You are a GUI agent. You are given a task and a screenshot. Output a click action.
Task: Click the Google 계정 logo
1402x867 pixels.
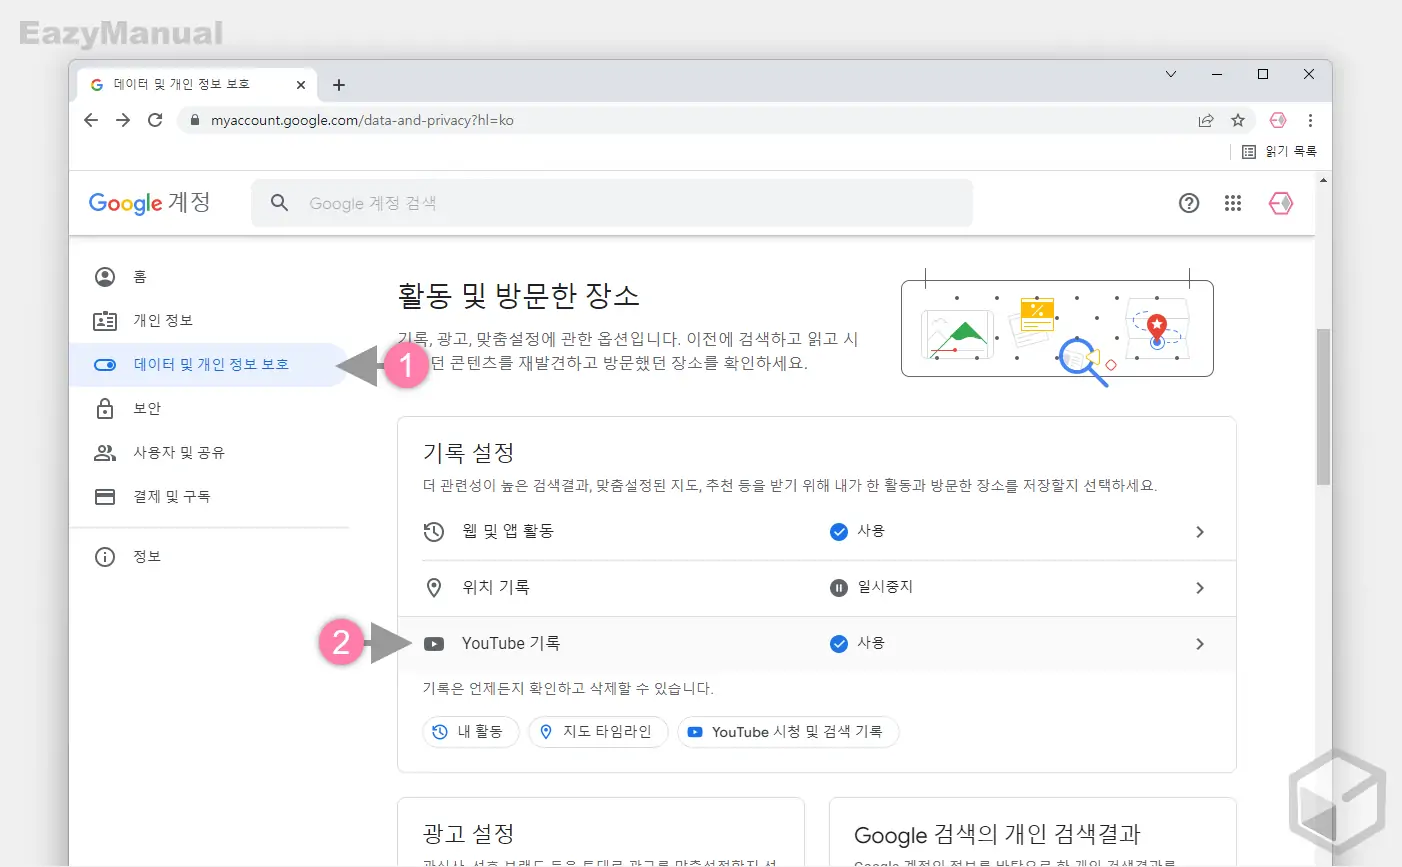point(150,203)
